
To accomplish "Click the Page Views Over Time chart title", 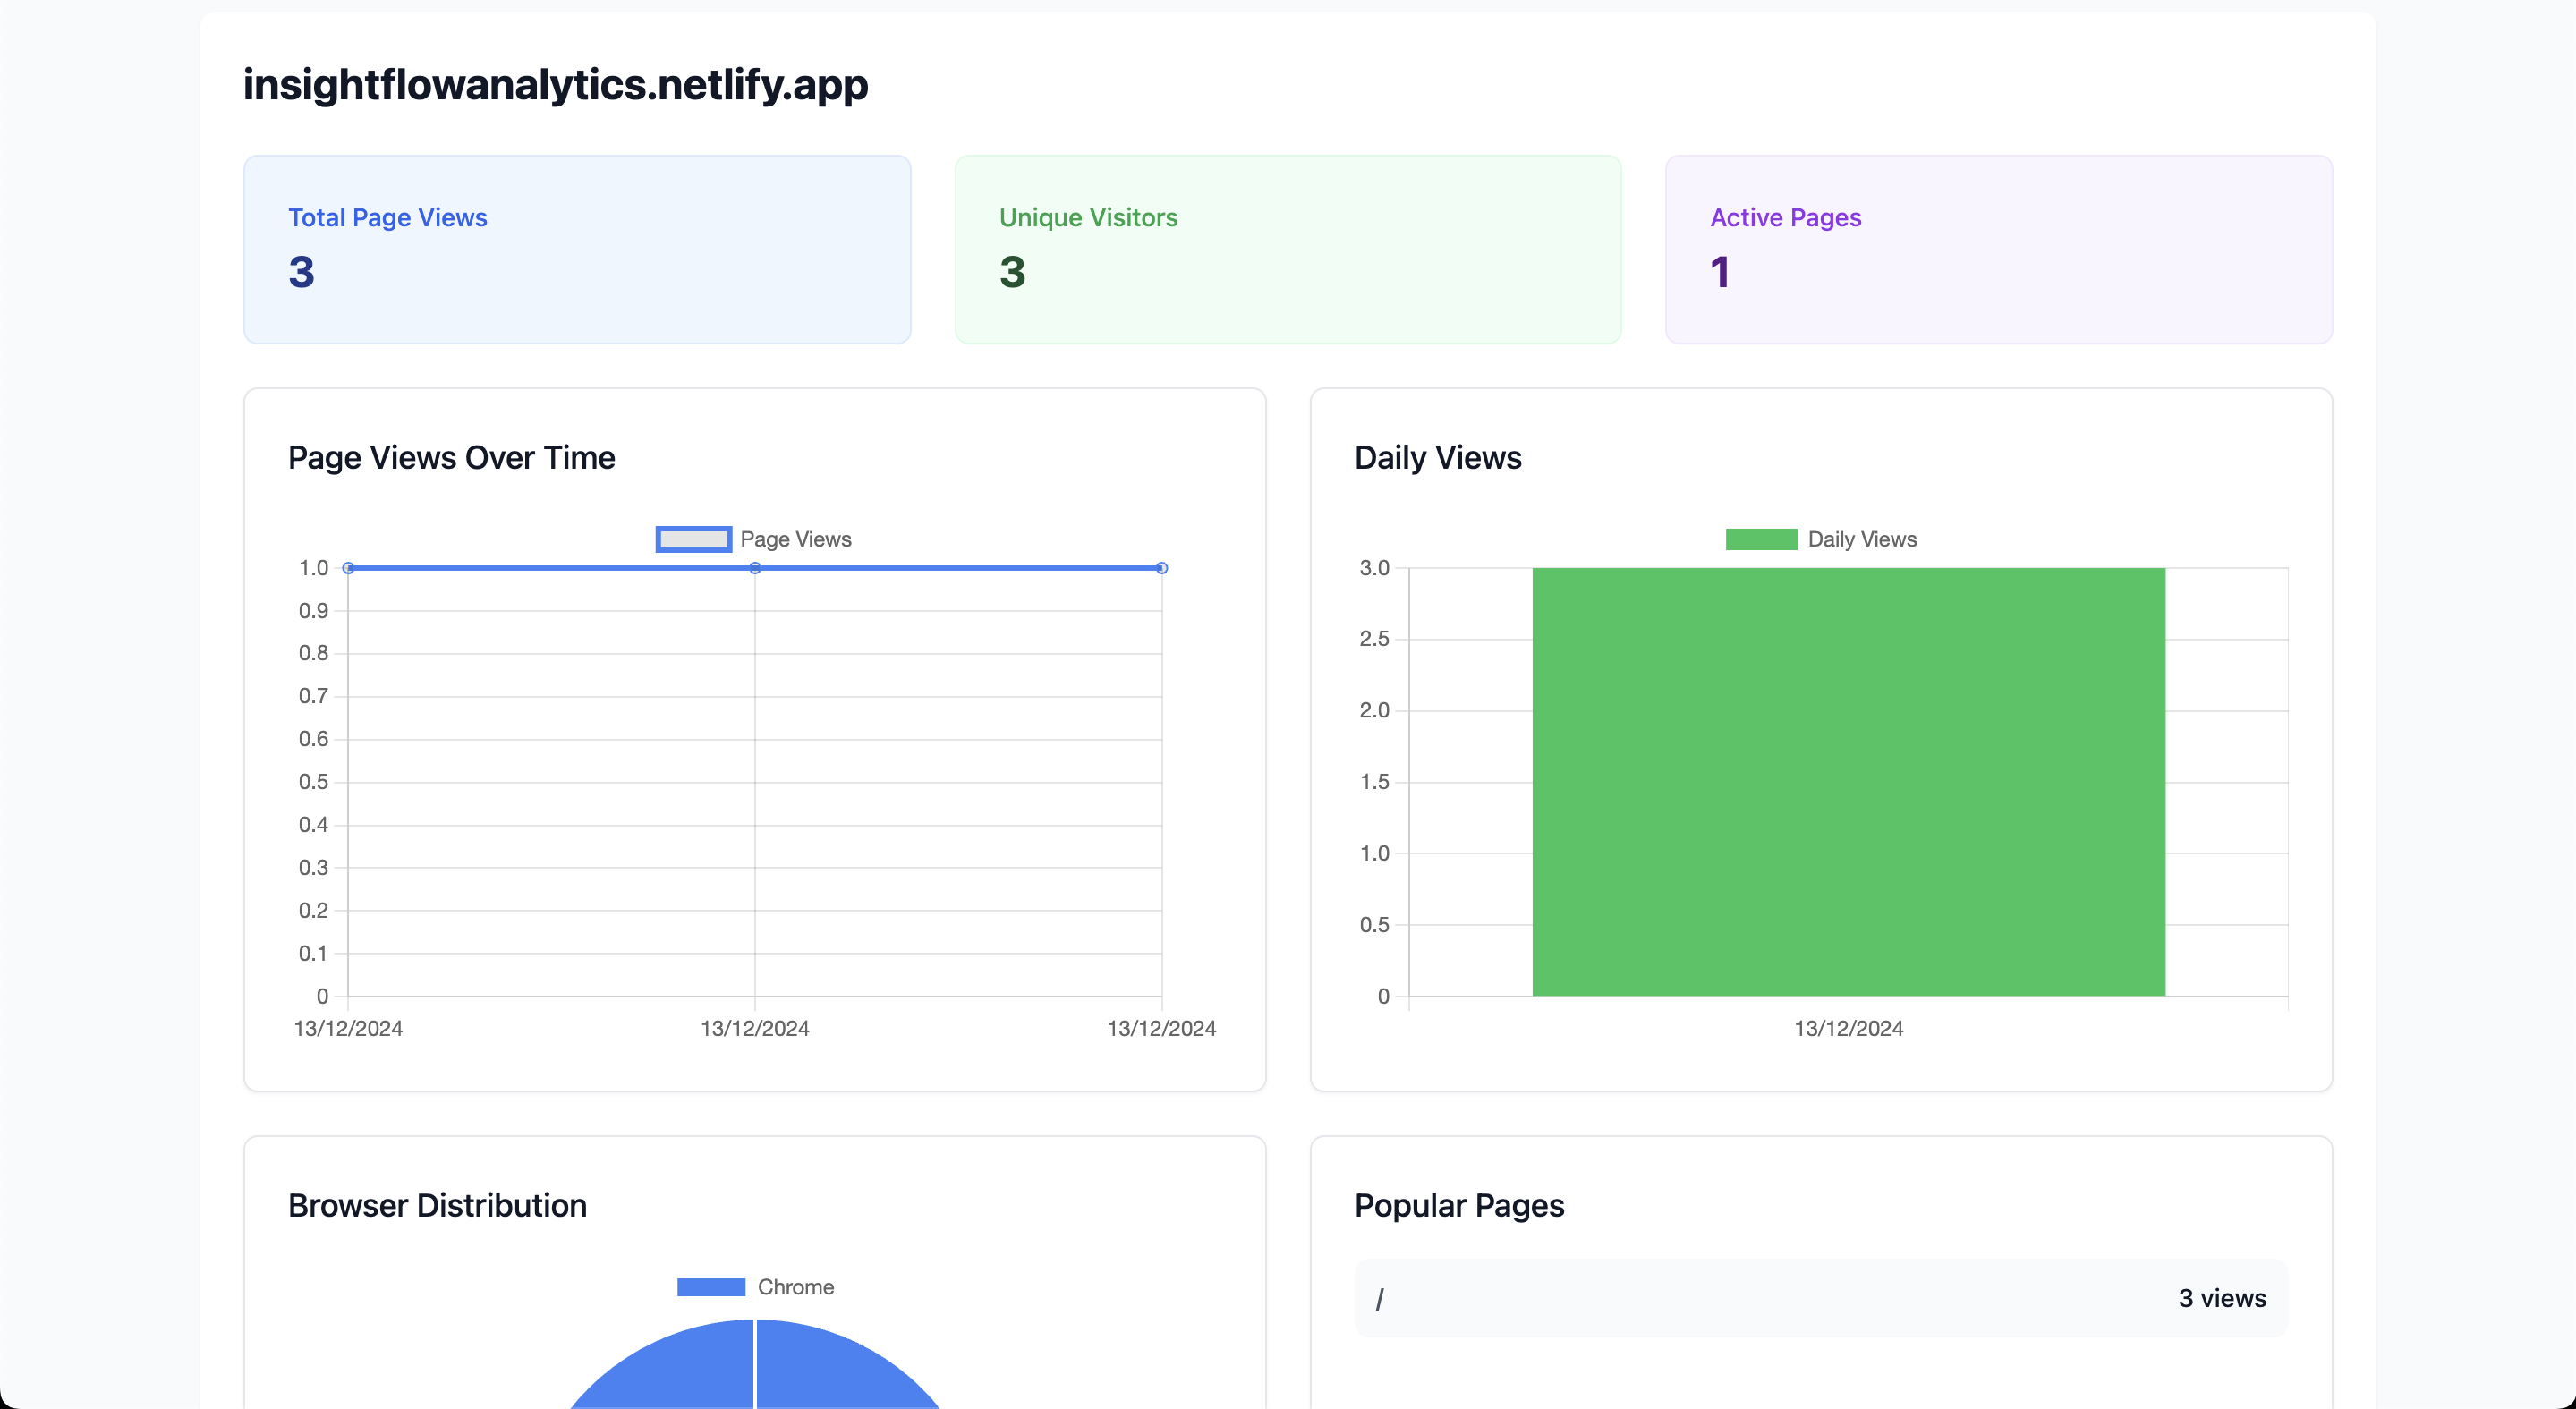I will coord(452,457).
